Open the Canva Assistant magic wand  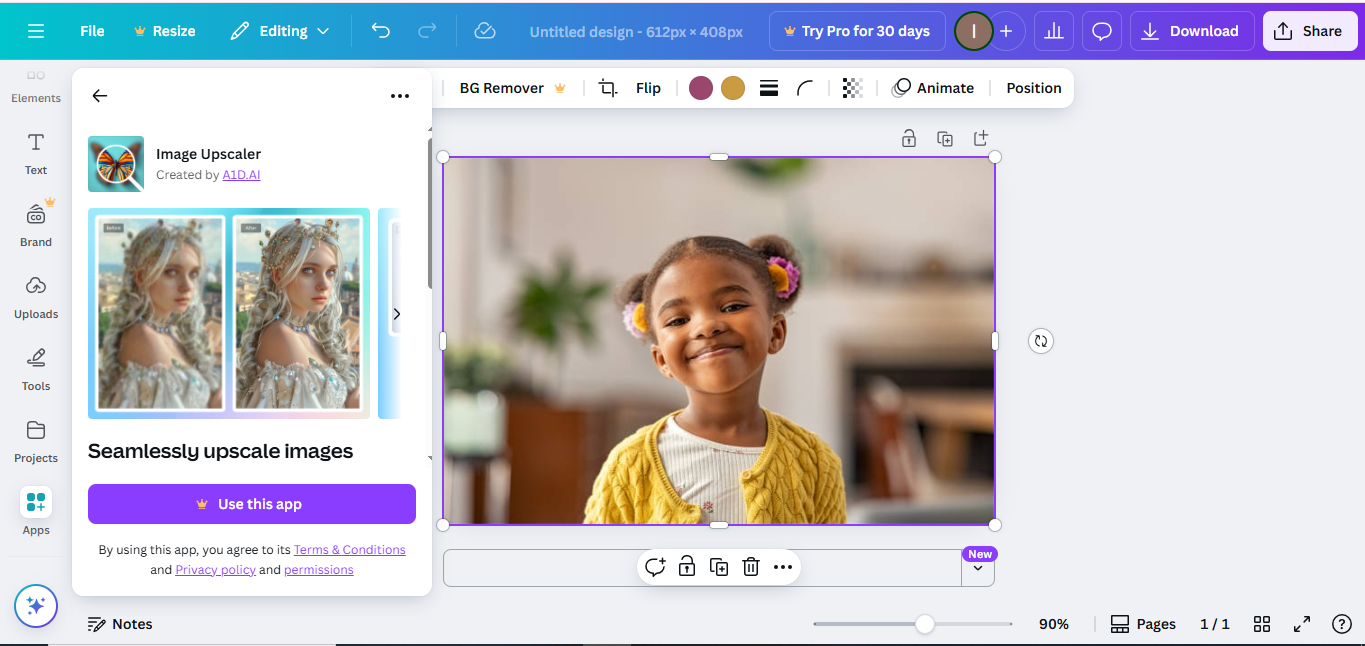point(35,606)
